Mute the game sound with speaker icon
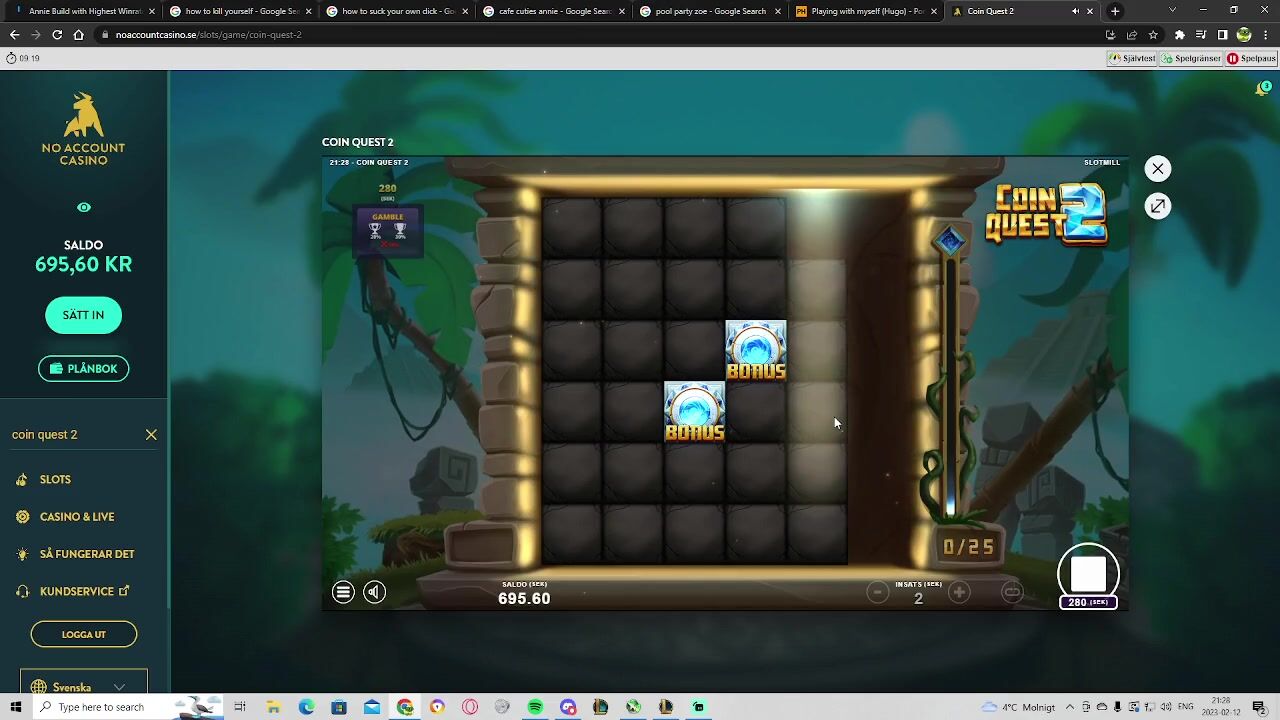 pos(374,592)
